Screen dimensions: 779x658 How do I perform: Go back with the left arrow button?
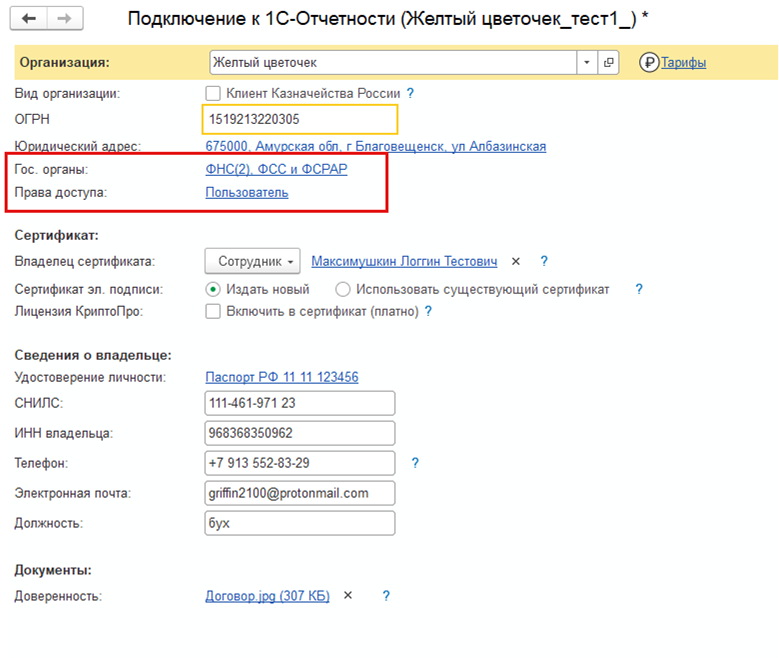29,19
